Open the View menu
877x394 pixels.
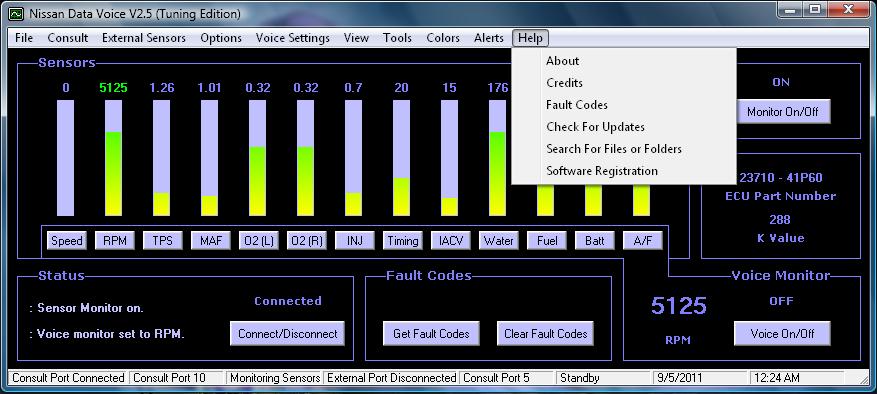click(356, 38)
